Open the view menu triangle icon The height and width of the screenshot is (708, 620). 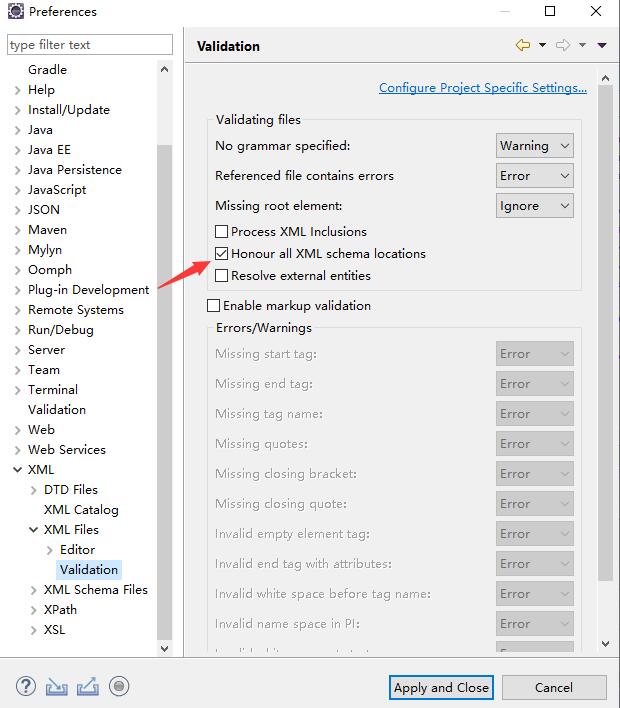coord(601,45)
